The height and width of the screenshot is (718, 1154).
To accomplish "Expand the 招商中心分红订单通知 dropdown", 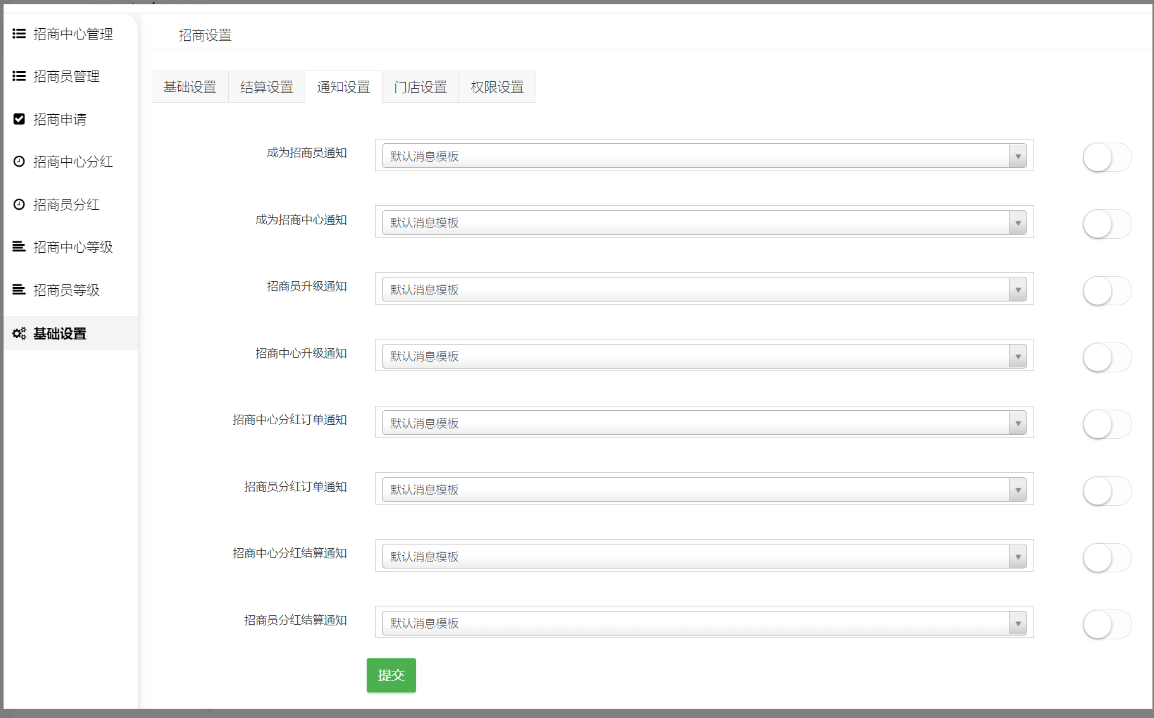I will pos(704,423).
